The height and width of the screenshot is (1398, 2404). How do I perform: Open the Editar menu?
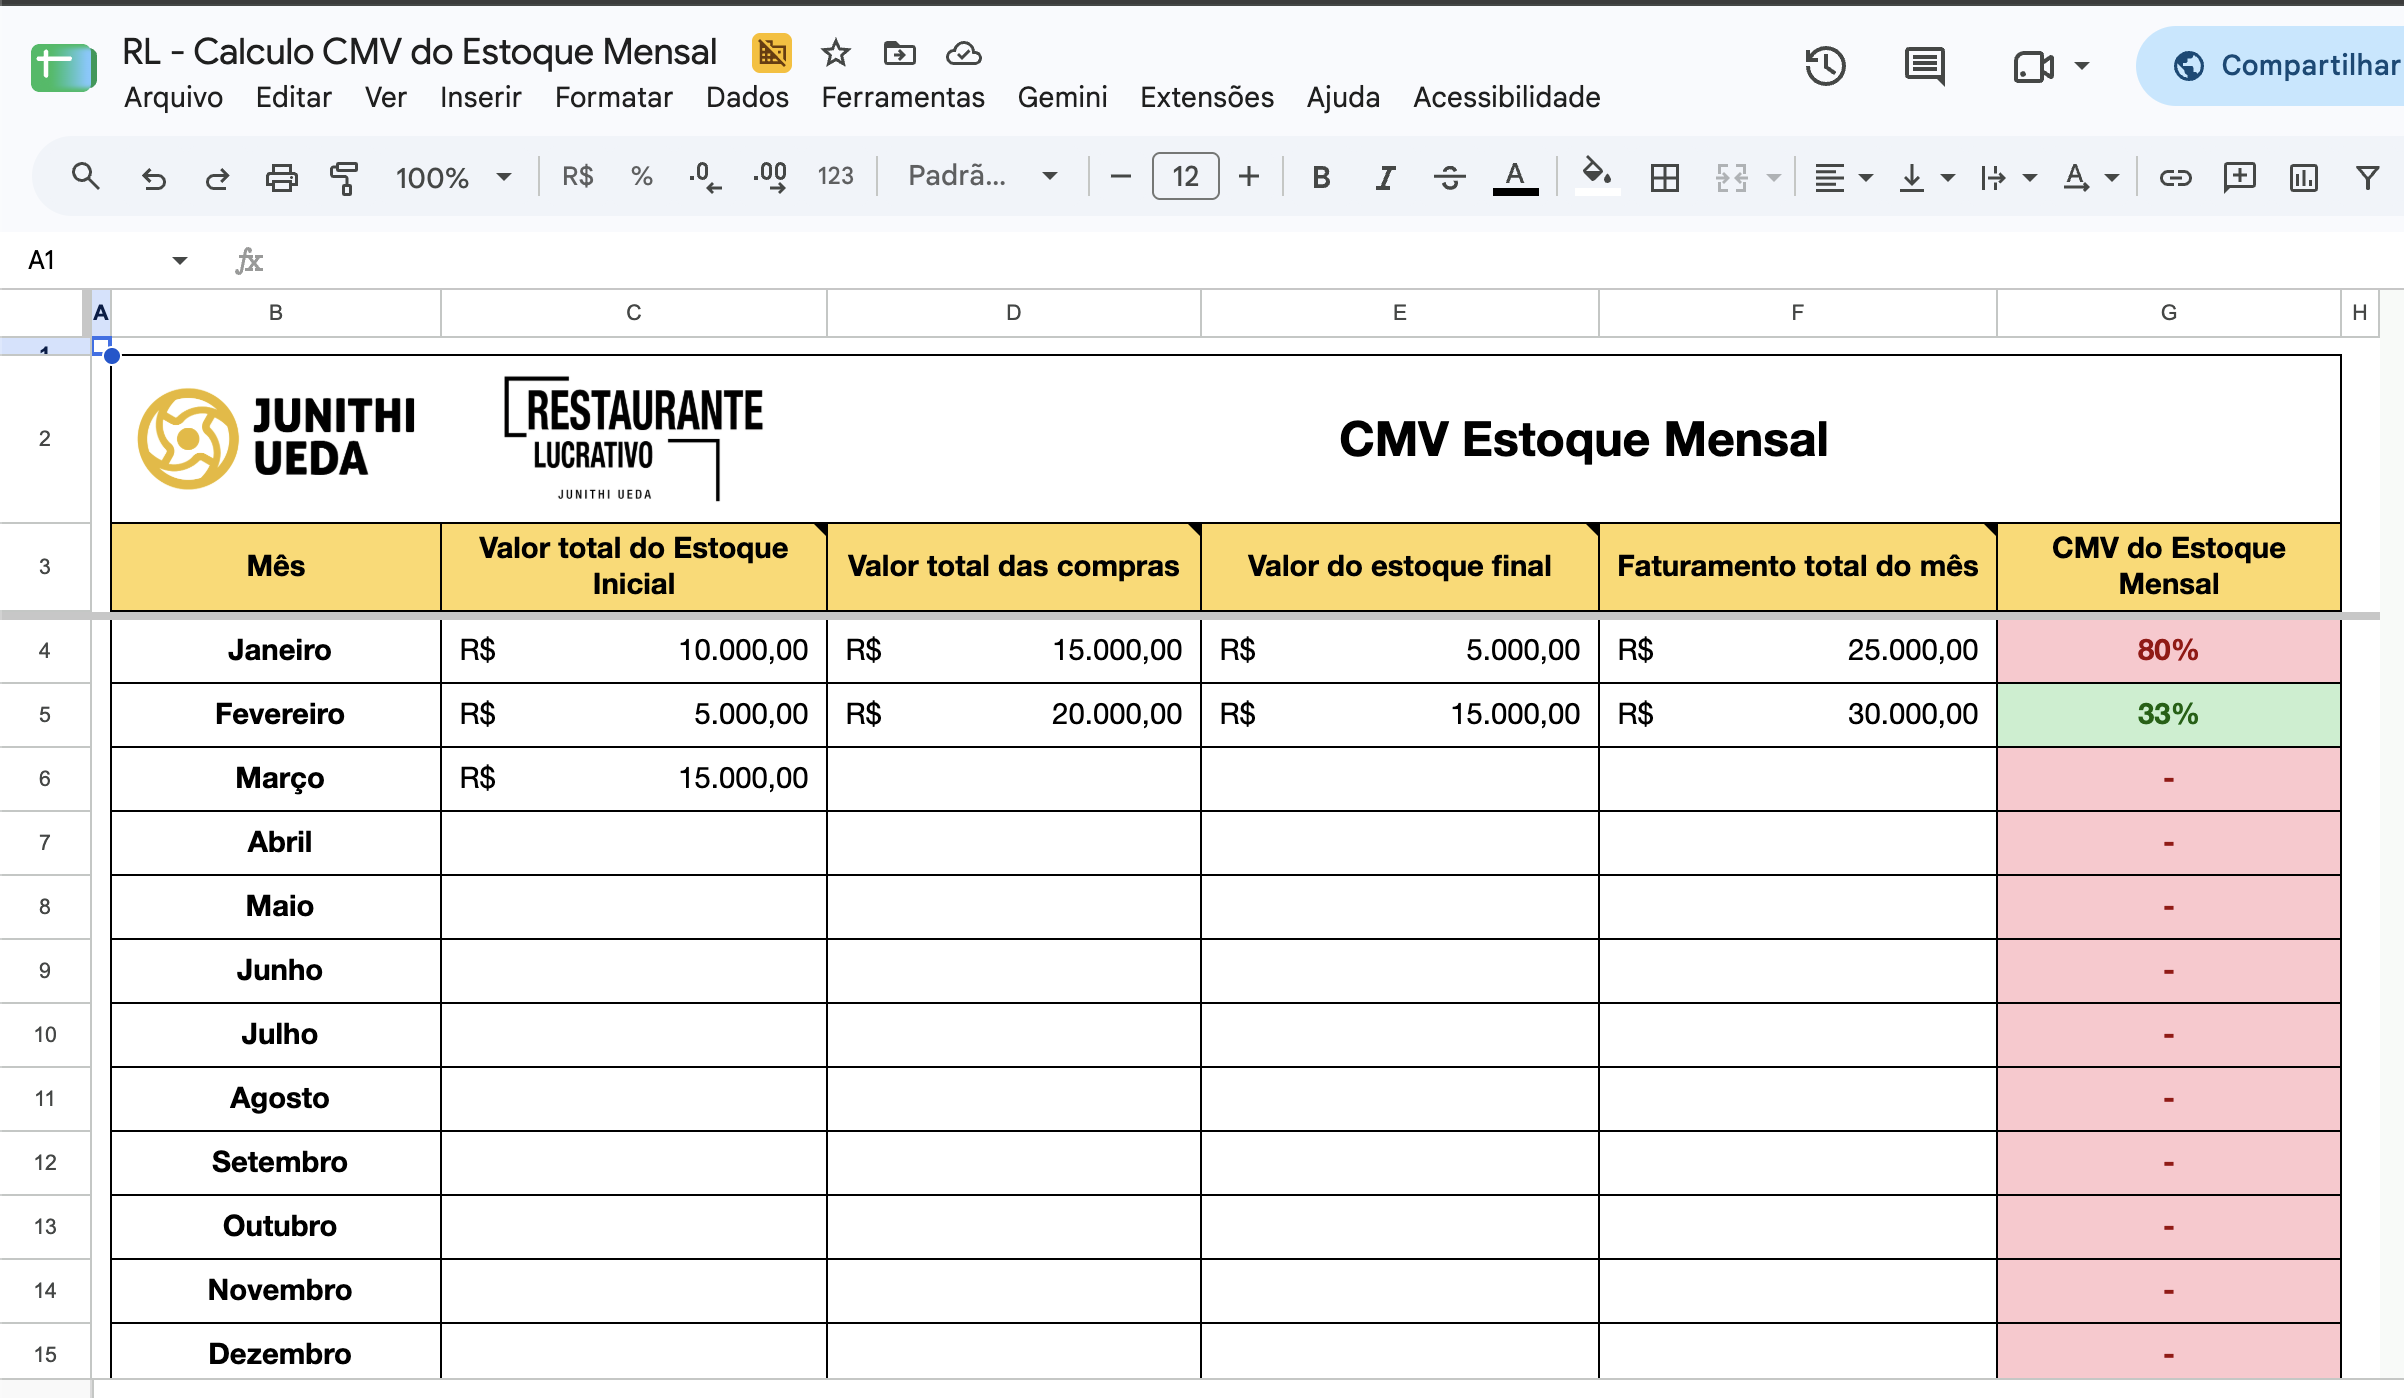pos(294,97)
